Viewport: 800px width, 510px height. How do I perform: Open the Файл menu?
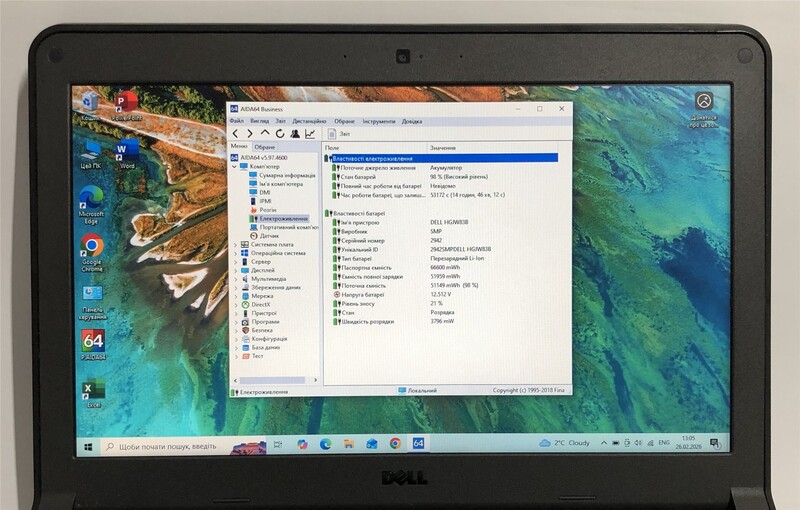pyautogui.click(x=236, y=121)
